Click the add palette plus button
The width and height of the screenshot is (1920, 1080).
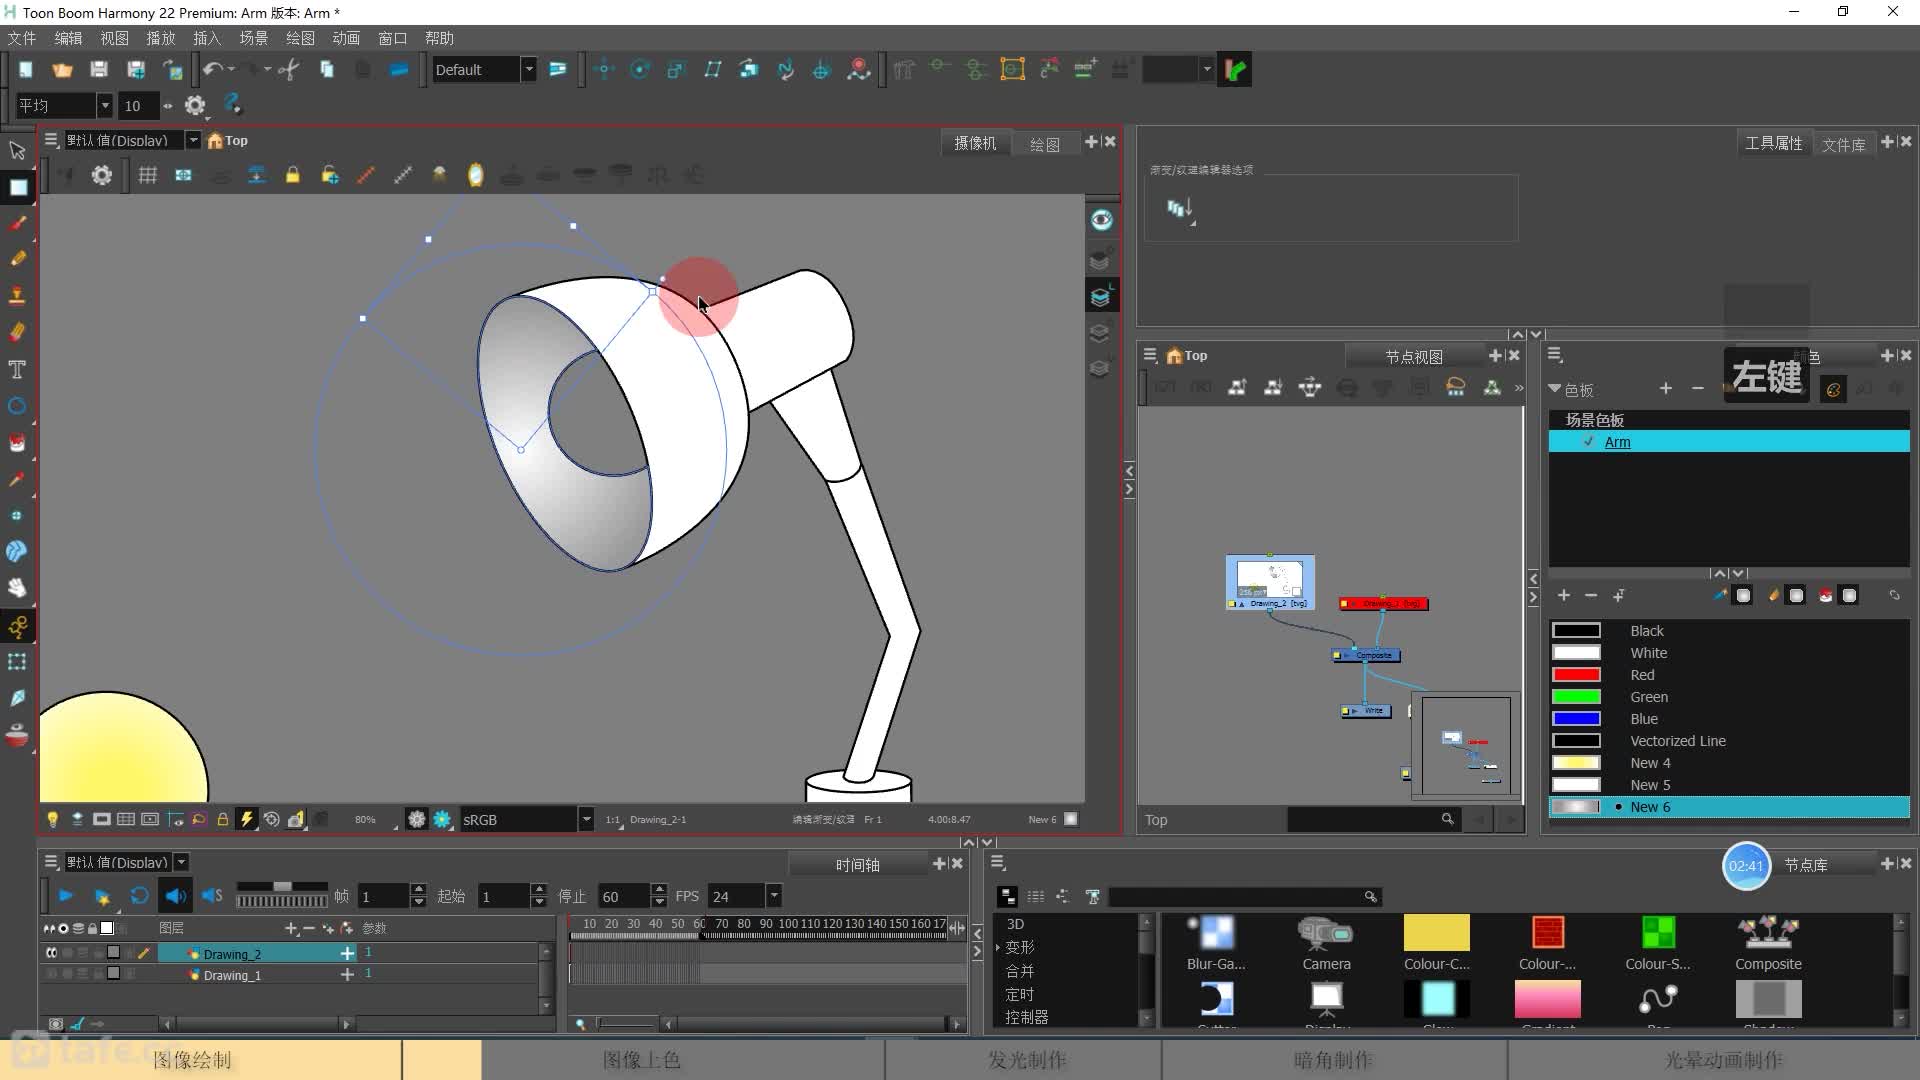pyautogui.click(x=1665, y=388)
